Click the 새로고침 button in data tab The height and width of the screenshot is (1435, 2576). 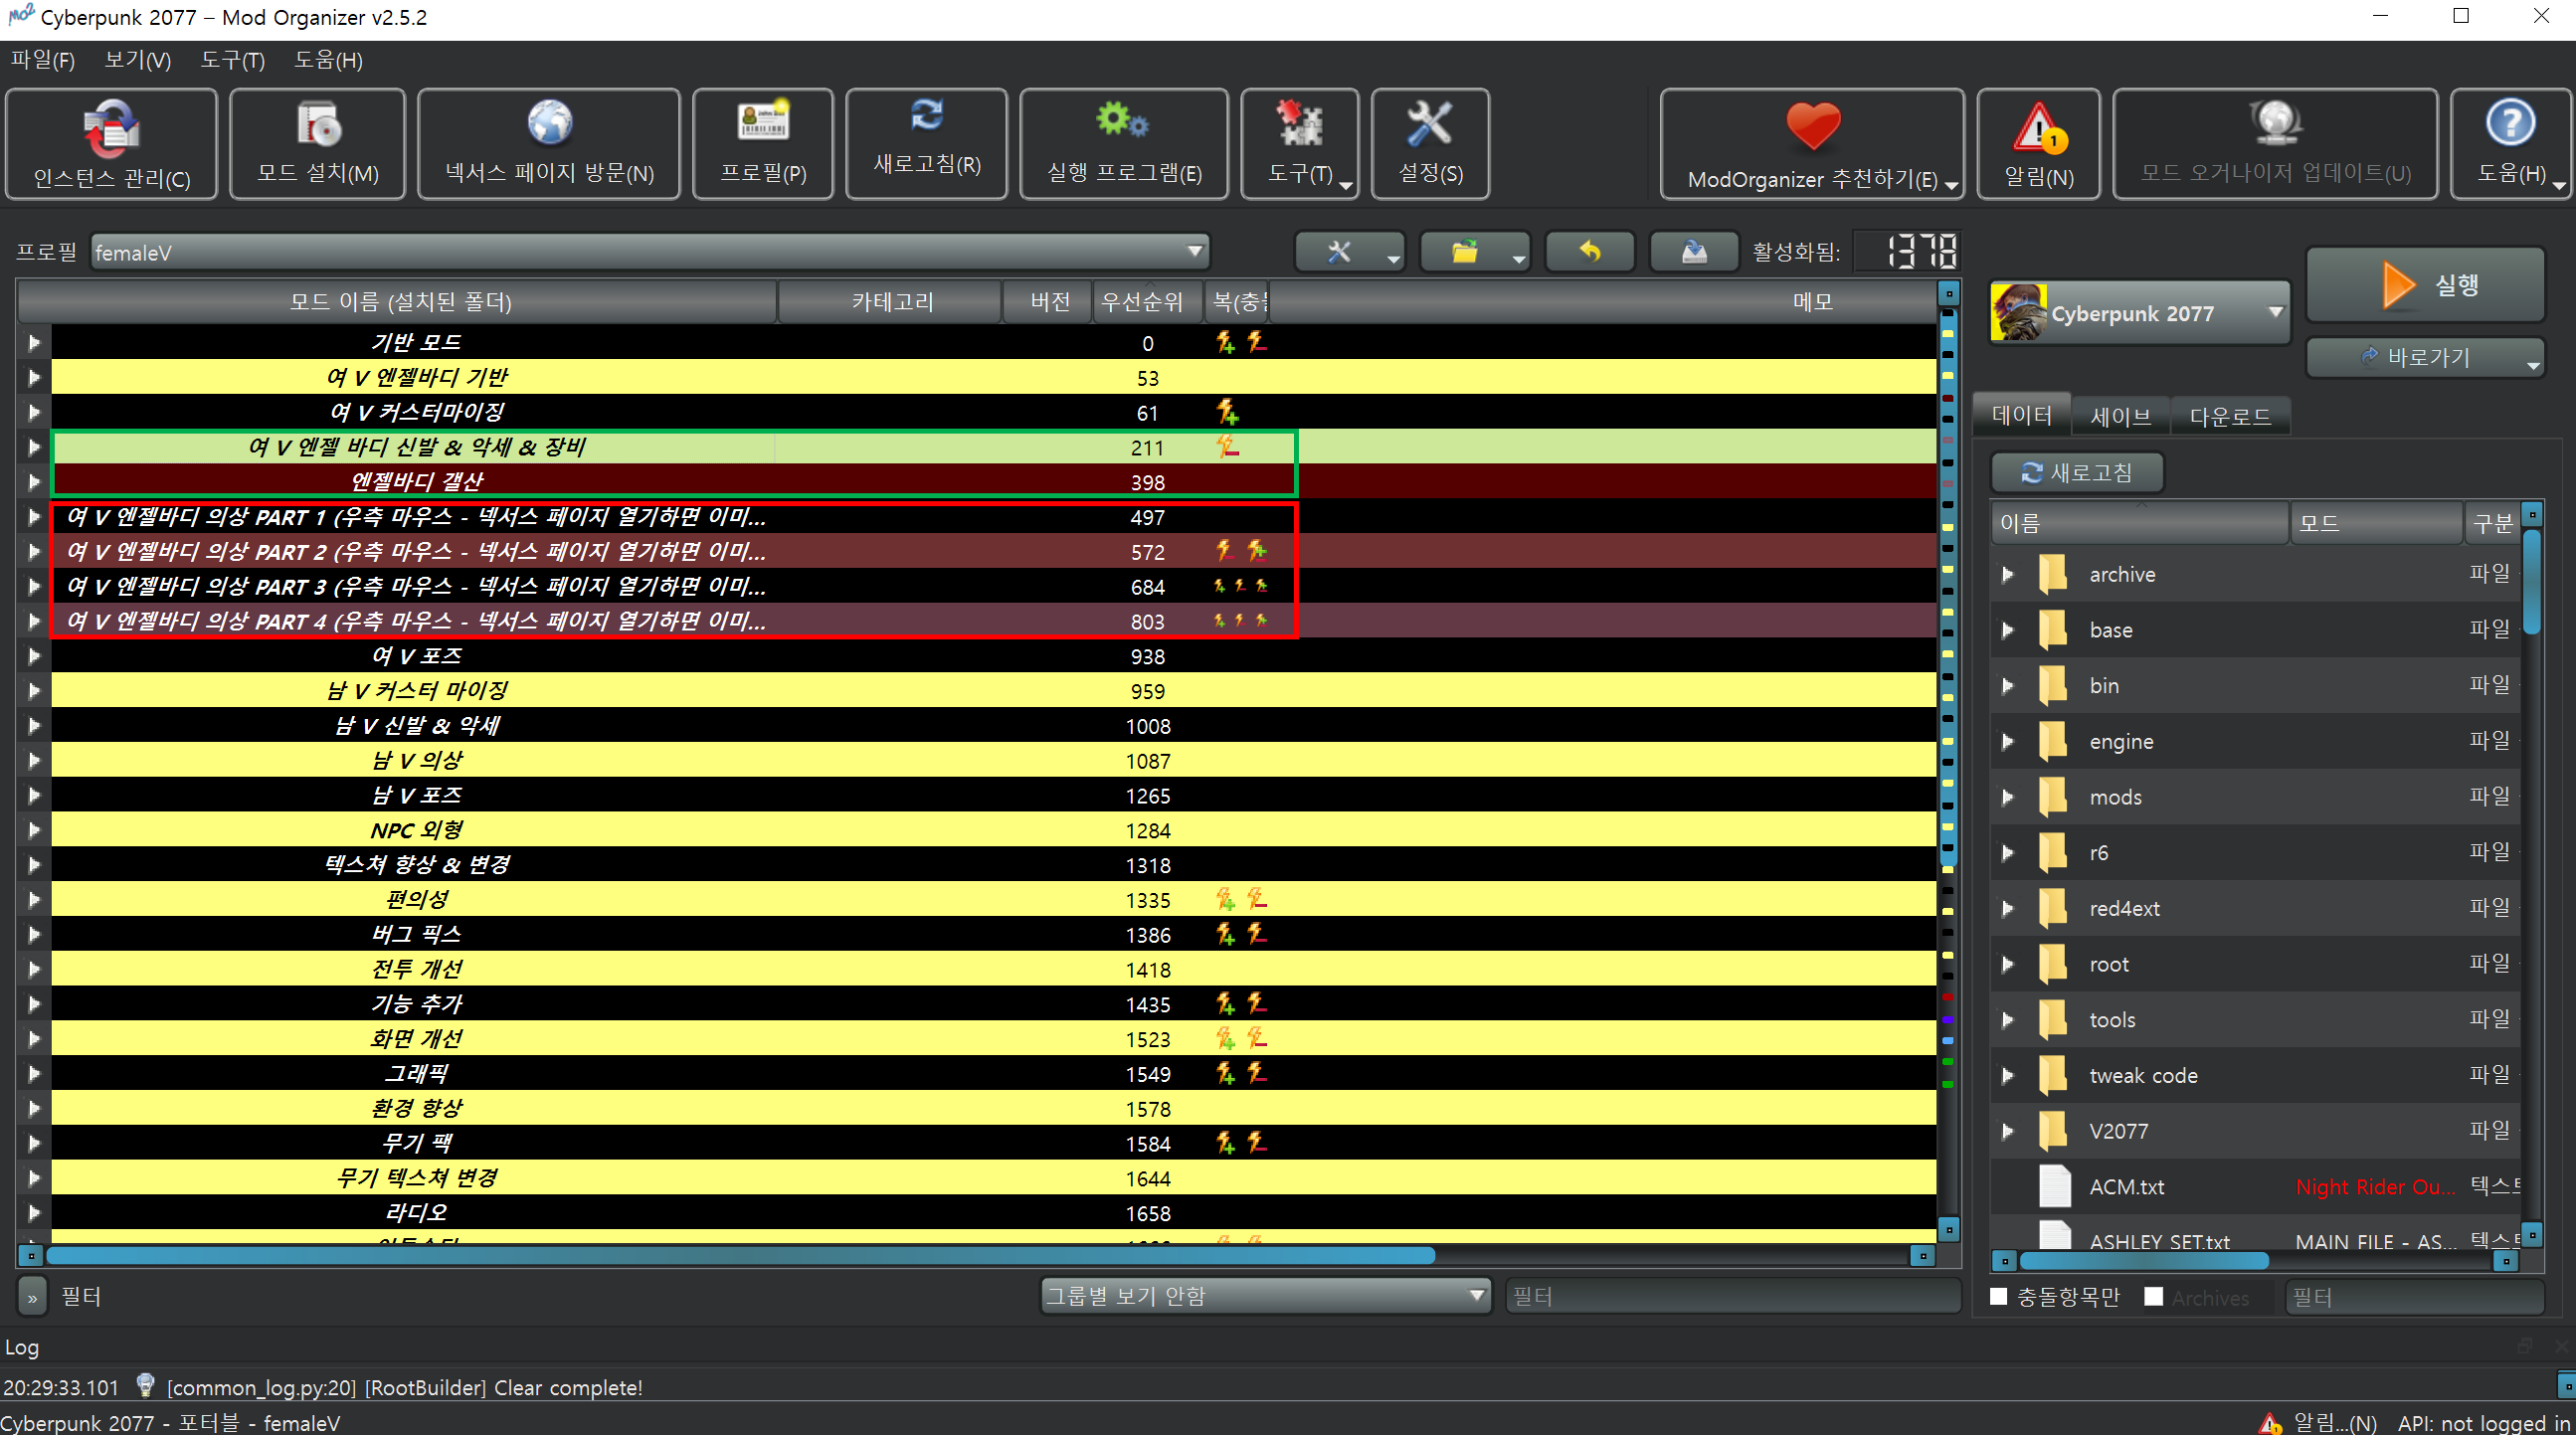(x=2077, y=472)
